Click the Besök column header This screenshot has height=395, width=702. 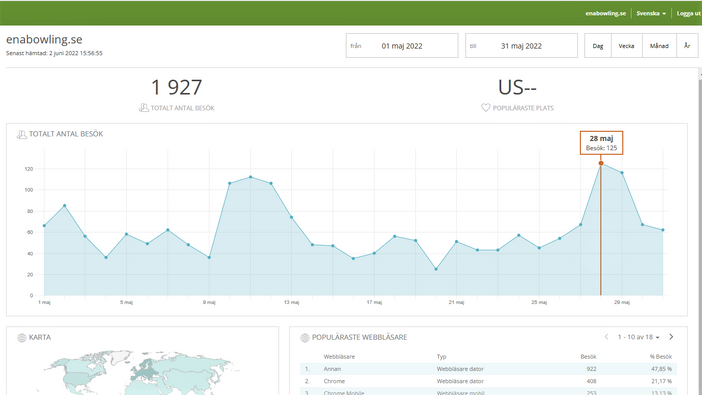click(588, 357)
